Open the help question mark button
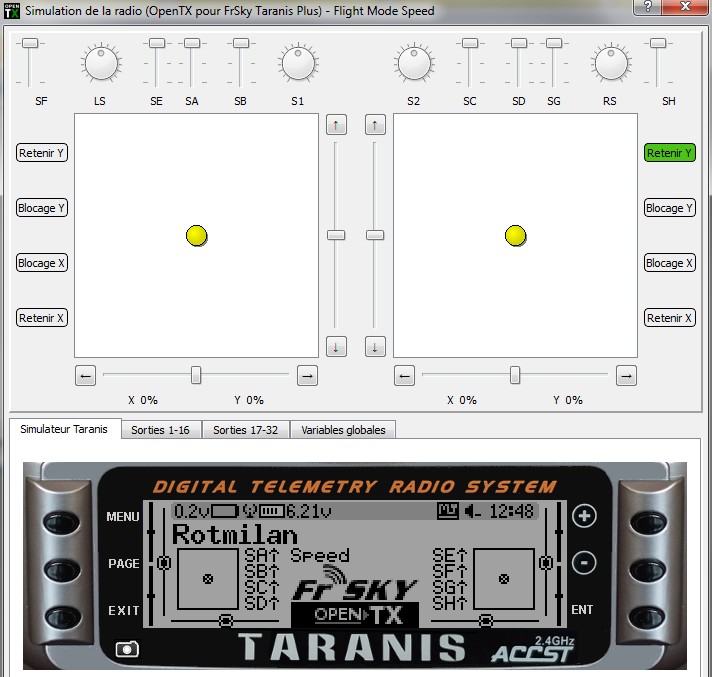 [648, 7]
